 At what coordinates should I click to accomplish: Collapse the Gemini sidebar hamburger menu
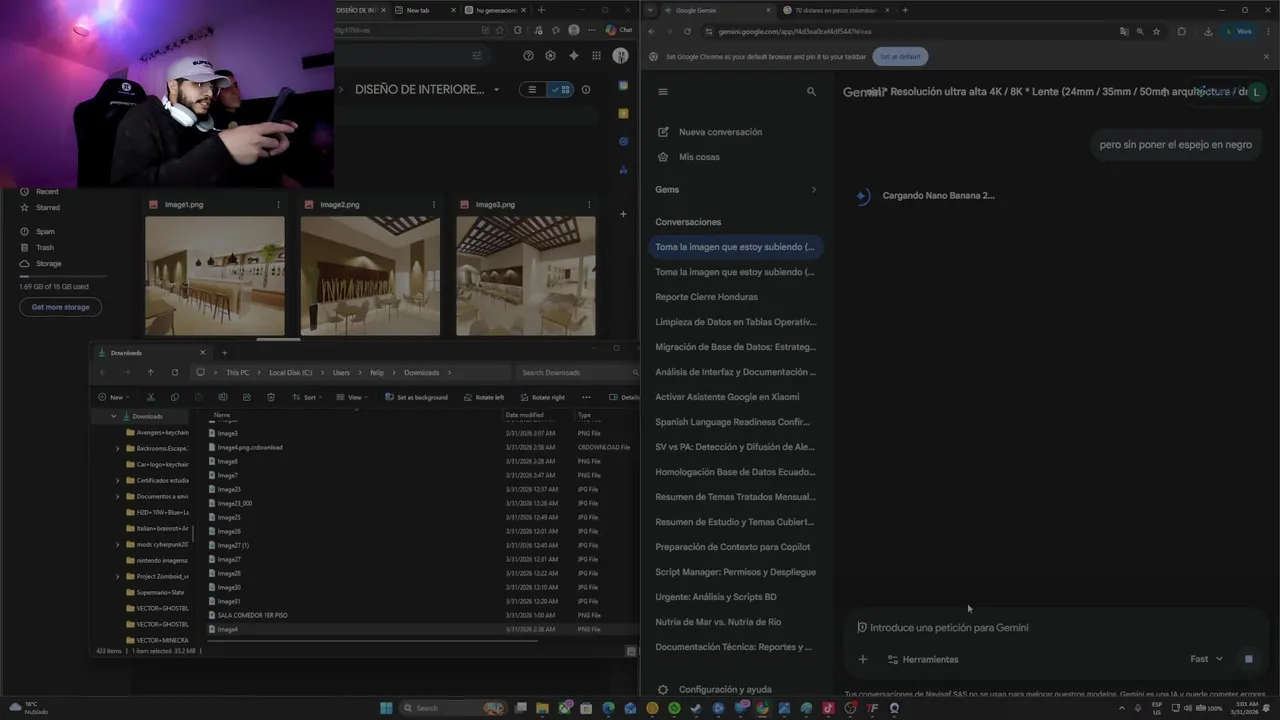point(662,91)
